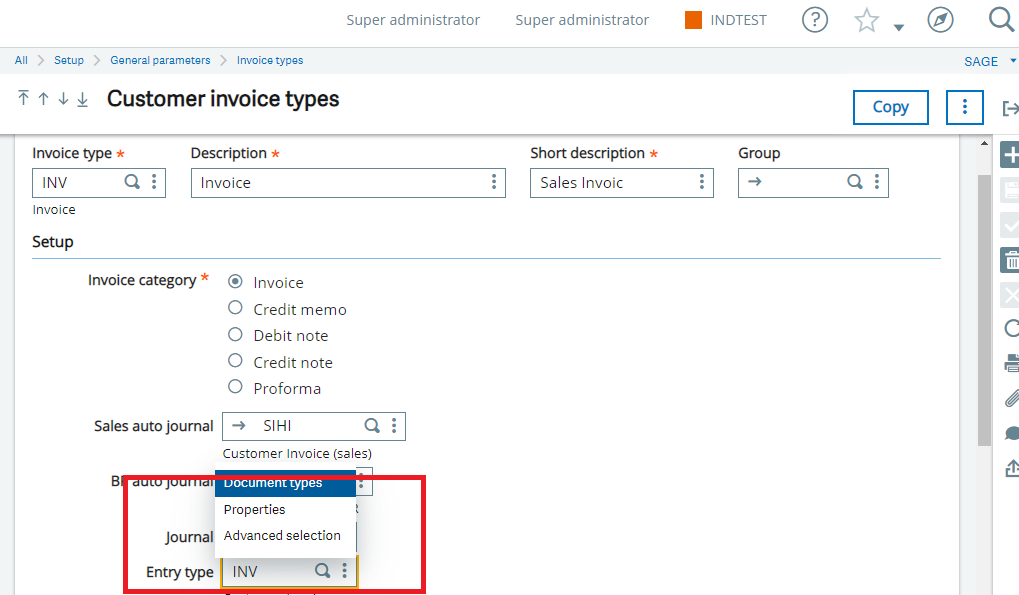Click the Copy button

890,107
